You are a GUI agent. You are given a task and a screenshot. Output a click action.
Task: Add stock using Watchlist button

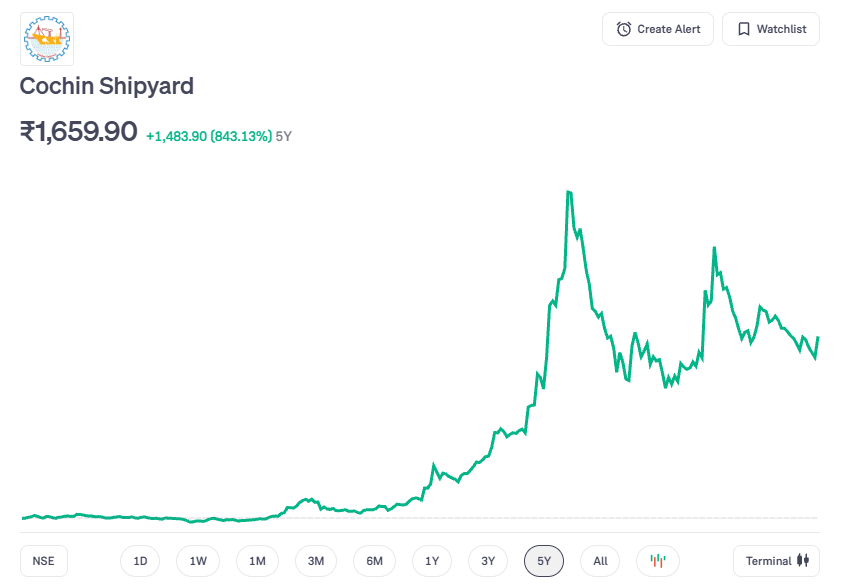[x=770, y=29]
